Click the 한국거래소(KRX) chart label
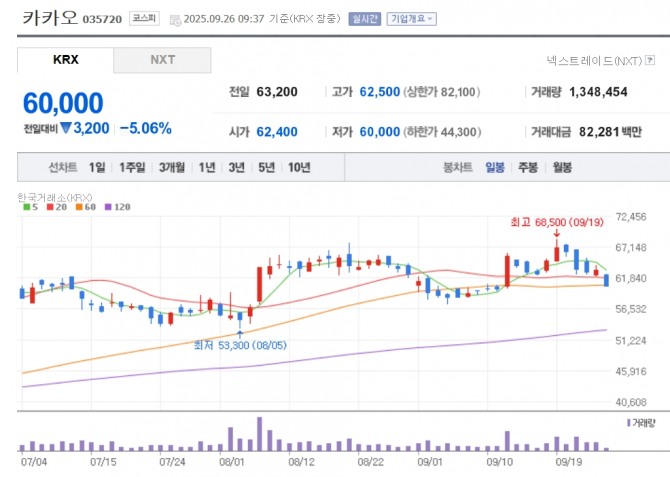Viewport: 670px width, 477px height. click(x=55, y=197)
